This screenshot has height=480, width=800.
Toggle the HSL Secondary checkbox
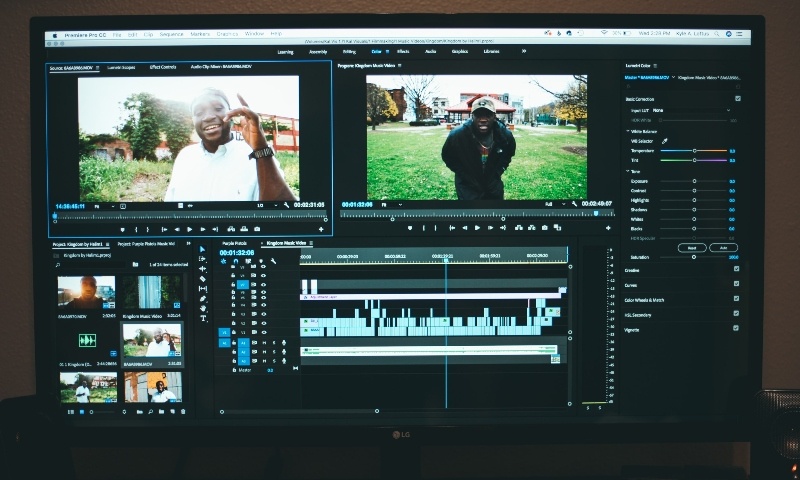coord(736,313)
